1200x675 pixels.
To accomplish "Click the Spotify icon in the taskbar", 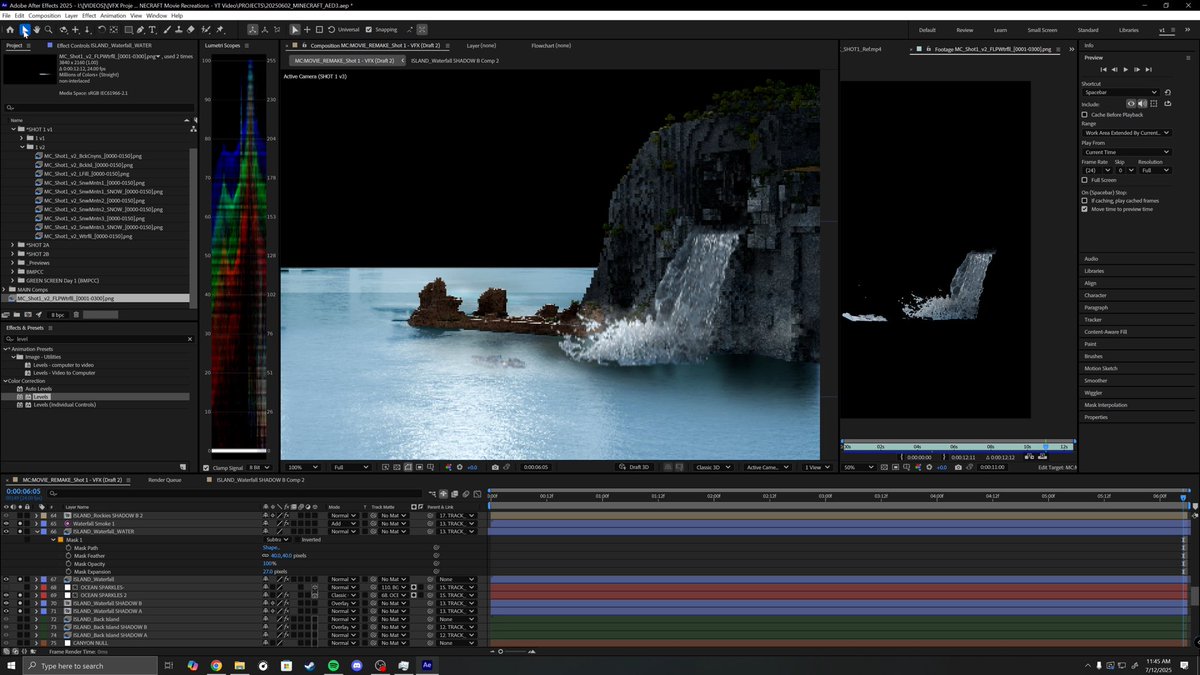I will coord(333,665).
